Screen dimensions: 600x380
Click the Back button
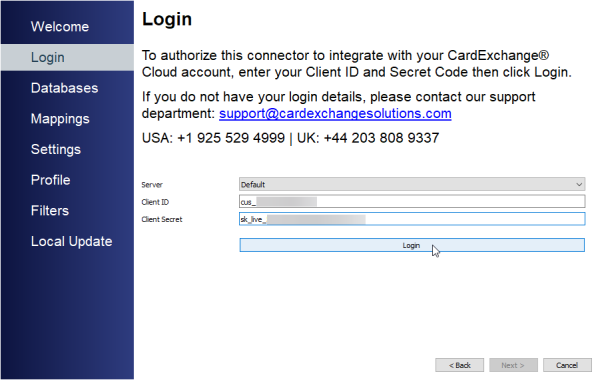point(459,365)
